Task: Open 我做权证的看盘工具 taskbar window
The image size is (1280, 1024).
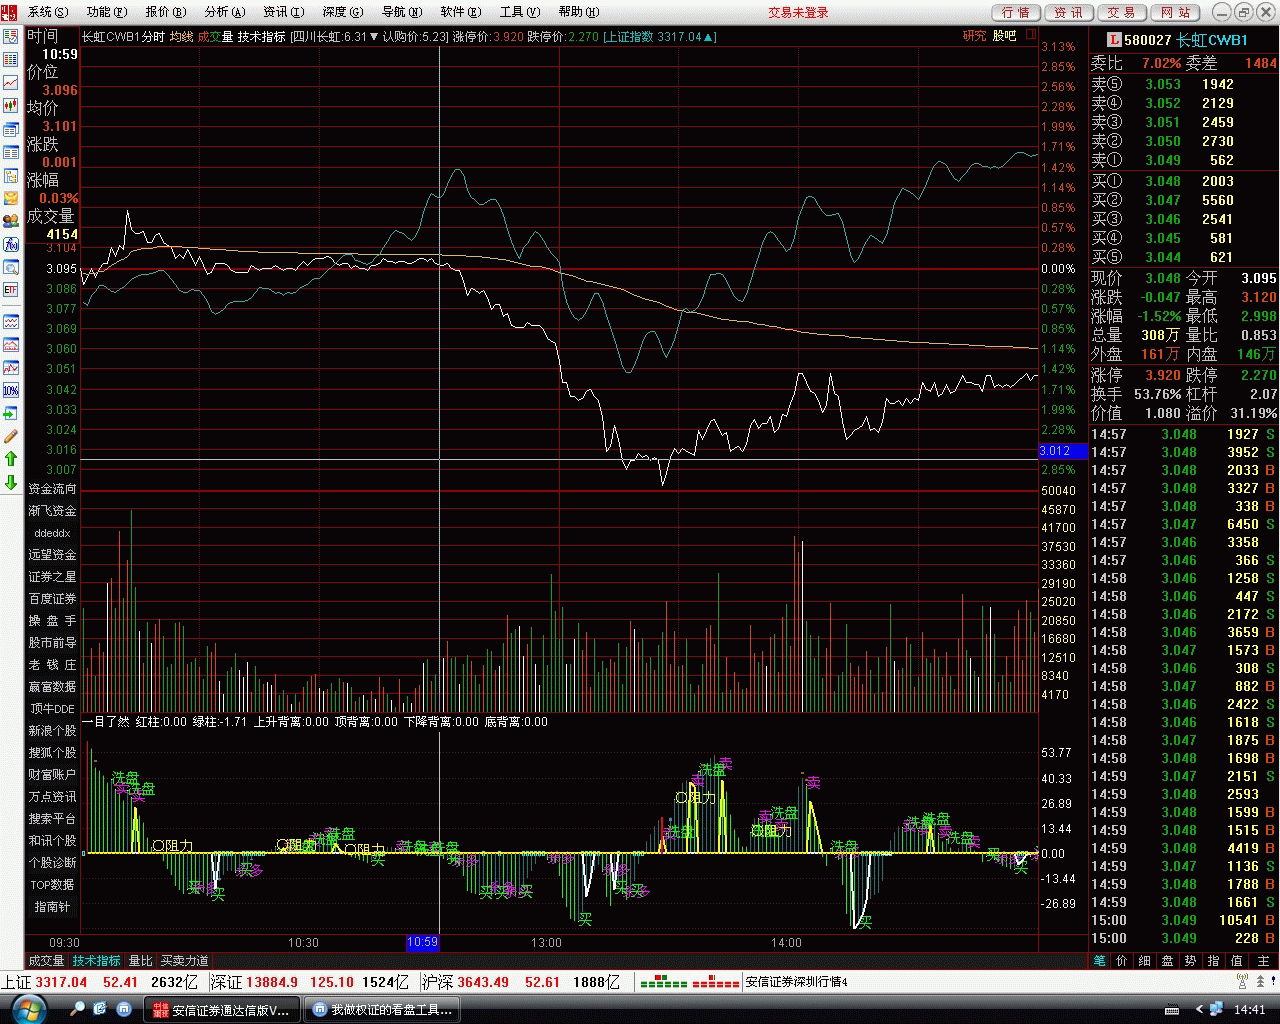Action: [x=381, y=1009]
